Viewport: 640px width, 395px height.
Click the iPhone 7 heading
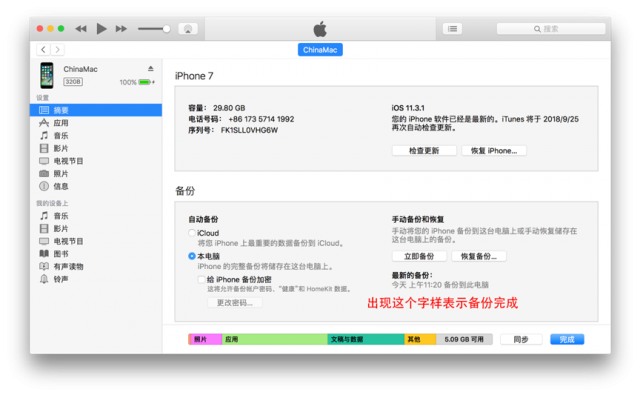(194, 76)
